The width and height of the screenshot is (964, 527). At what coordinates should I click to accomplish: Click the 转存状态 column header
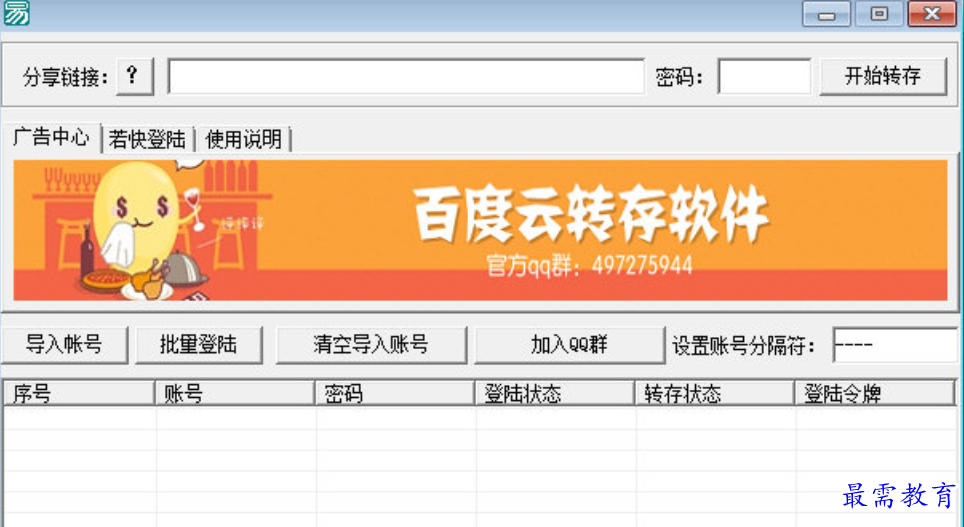[x=714, y=393]
